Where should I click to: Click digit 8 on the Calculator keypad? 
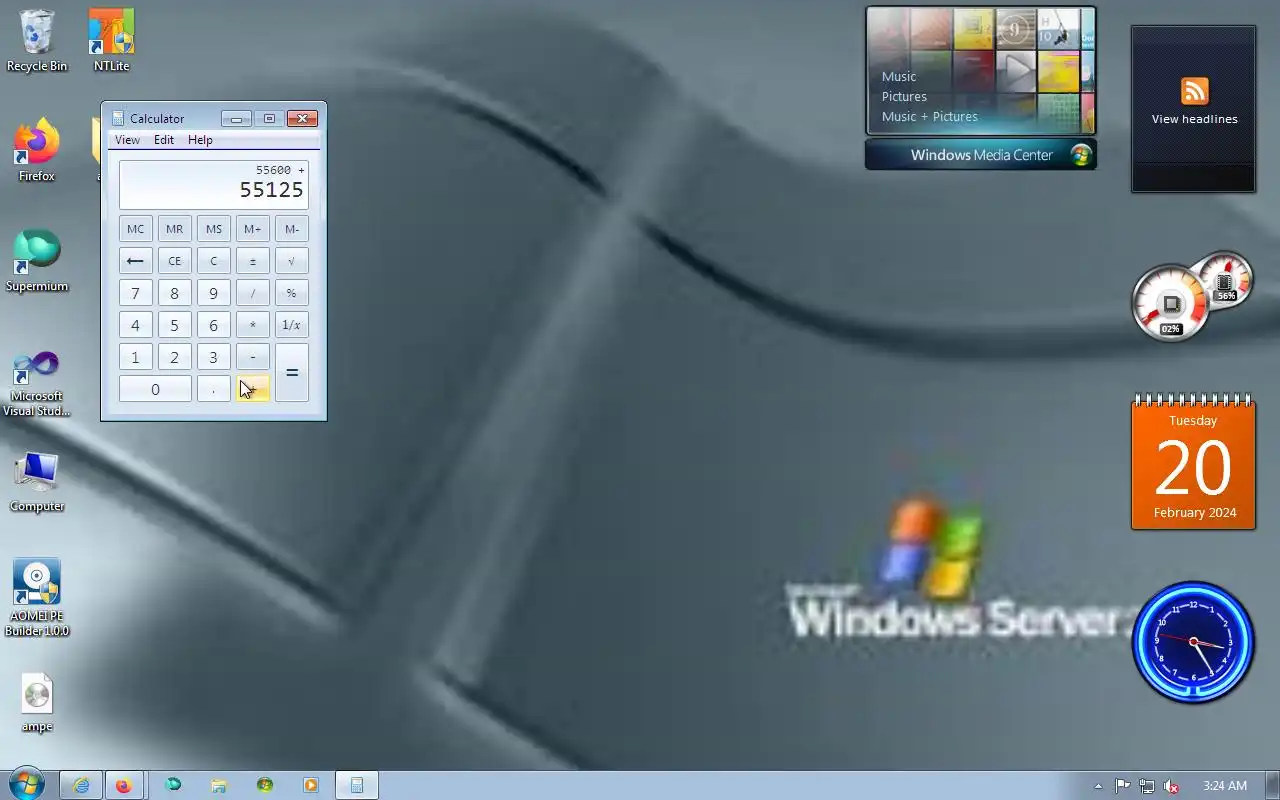pos(174,293)
